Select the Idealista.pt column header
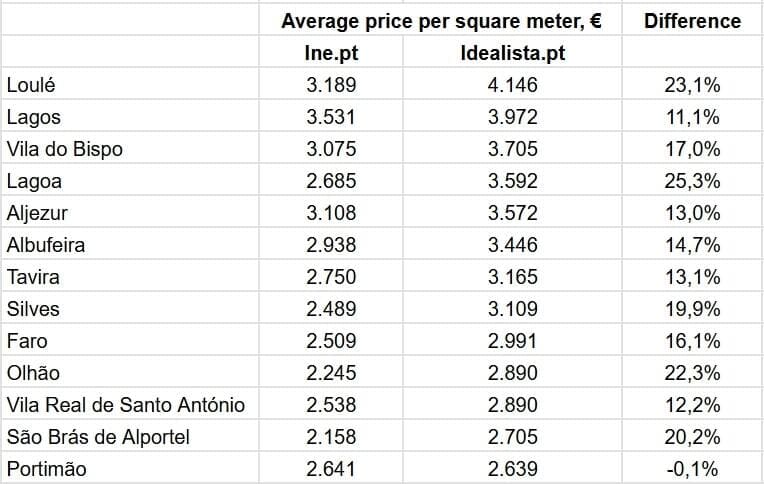The height and width of the screenshot is (484, 764). coord(513,53)
